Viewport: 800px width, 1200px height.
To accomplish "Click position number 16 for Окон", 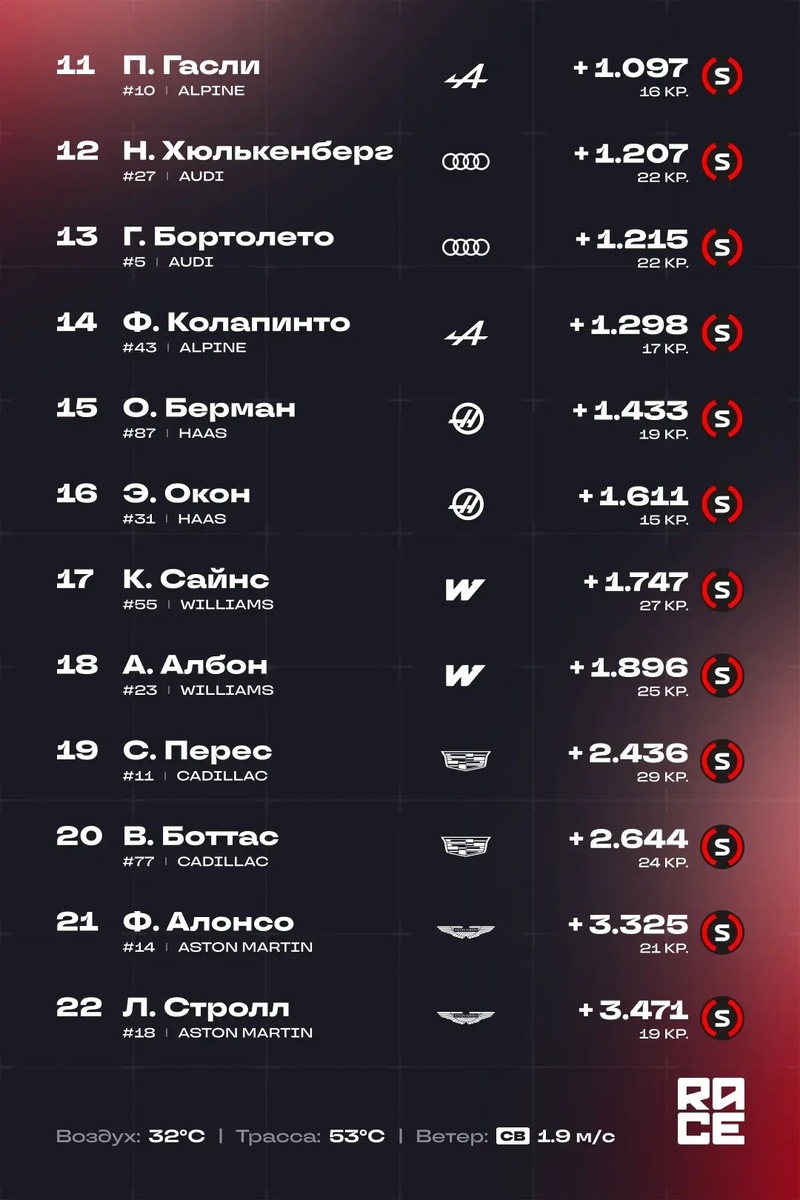I will (77, 494).
